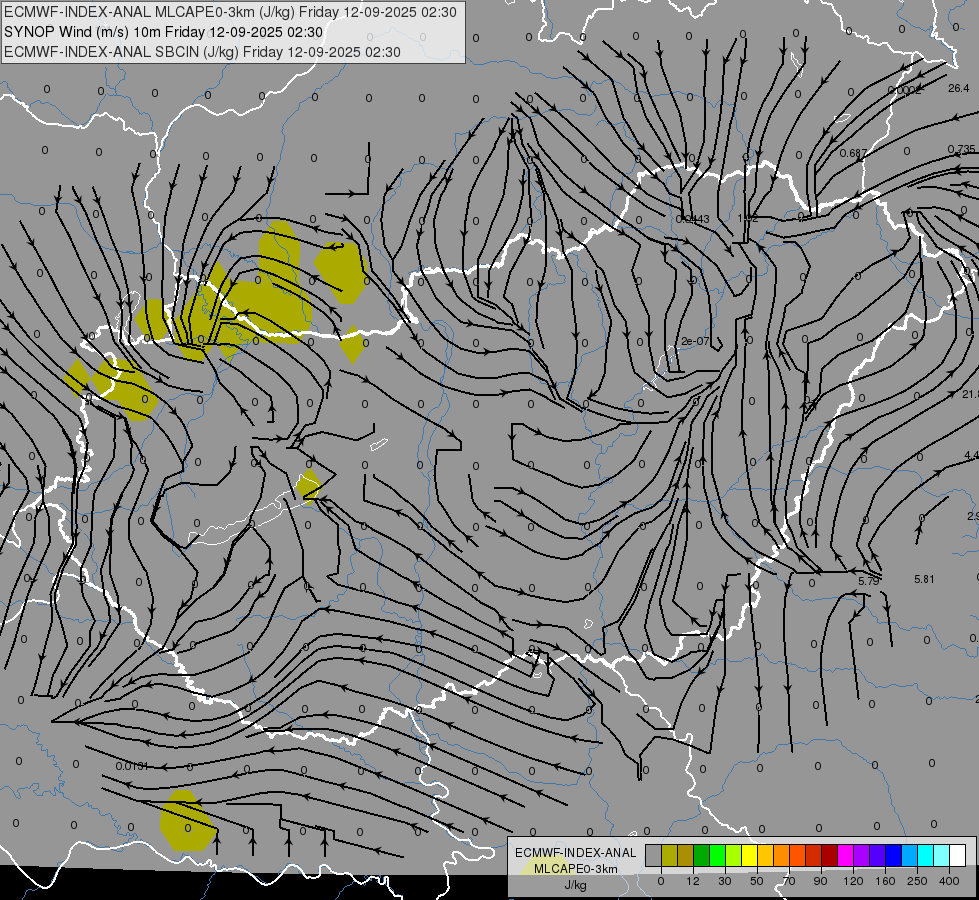Select the bright green legend swatch
This screenshot has height=900, width=979.
click(x=718, y=855)
